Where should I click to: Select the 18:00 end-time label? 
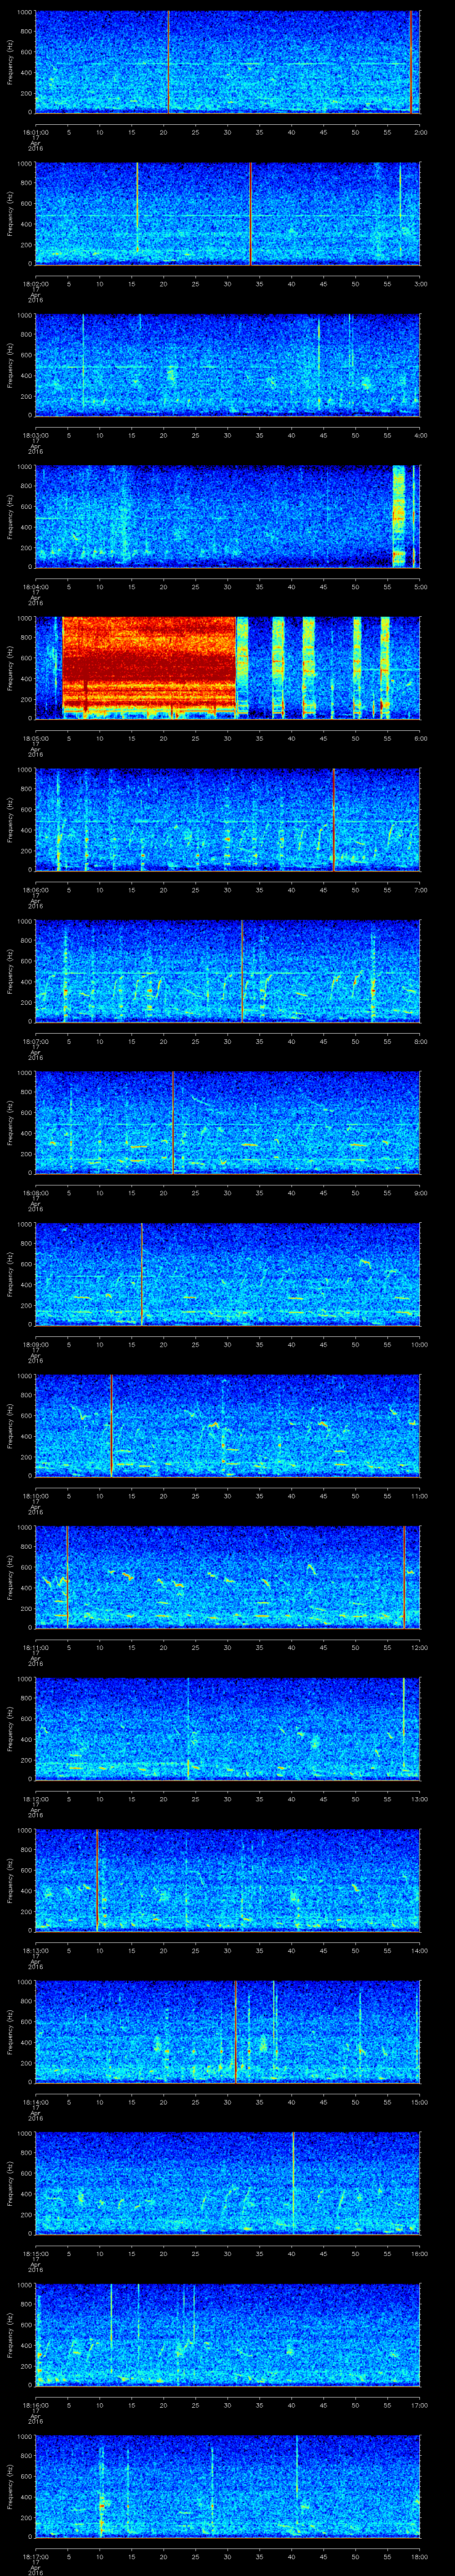pos(420,2557)
